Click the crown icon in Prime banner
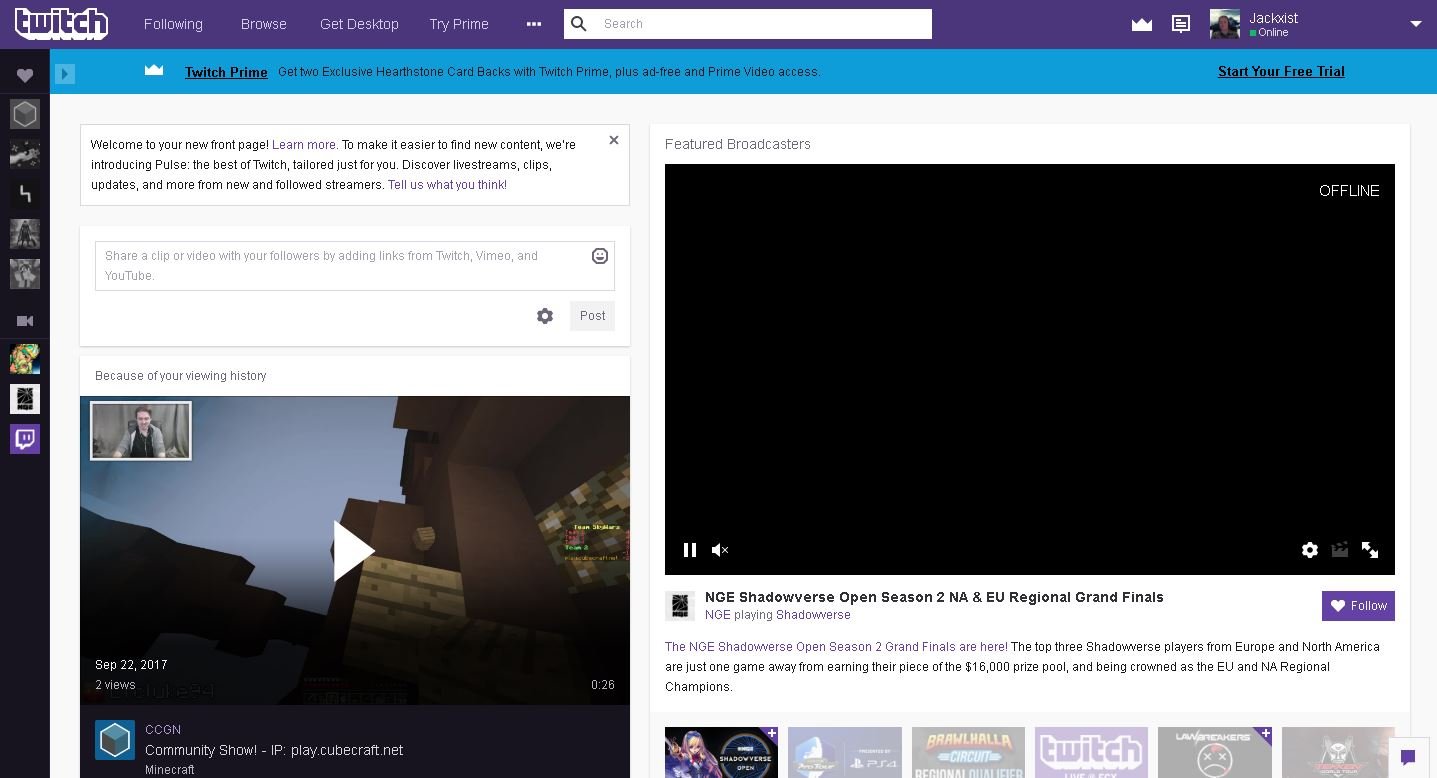 click(154, 70)
